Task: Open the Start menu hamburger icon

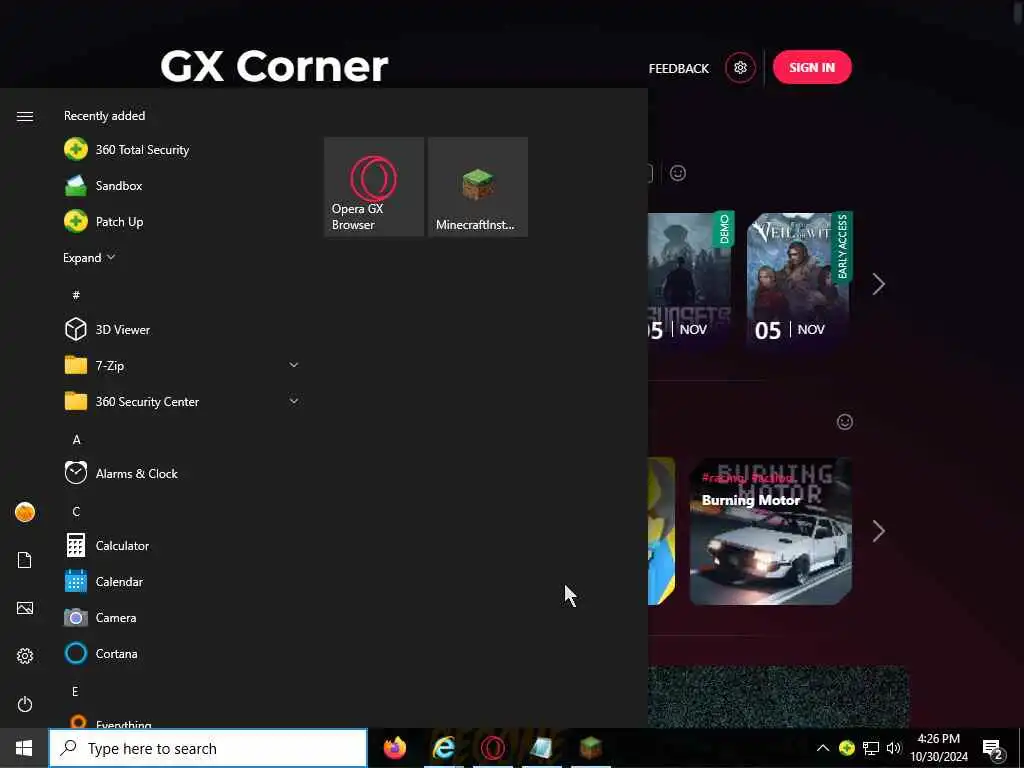Action: click(x=25, y=116)
